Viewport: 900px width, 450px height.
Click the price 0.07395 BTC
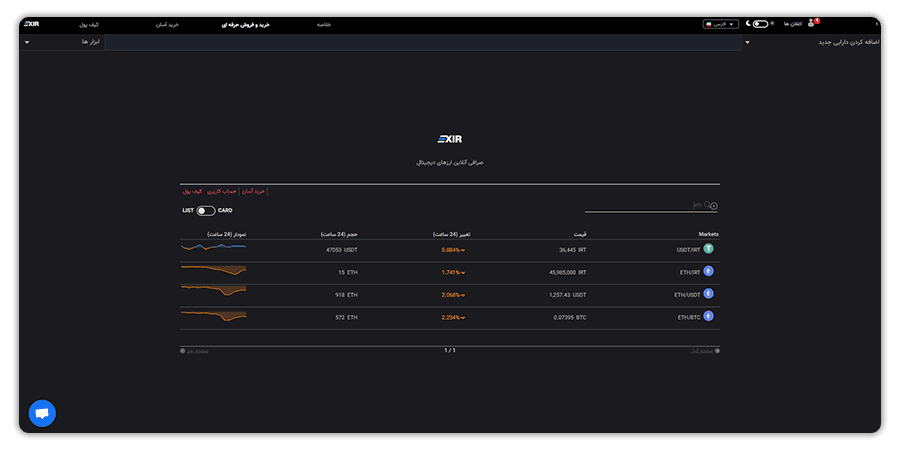coord(570,317)
